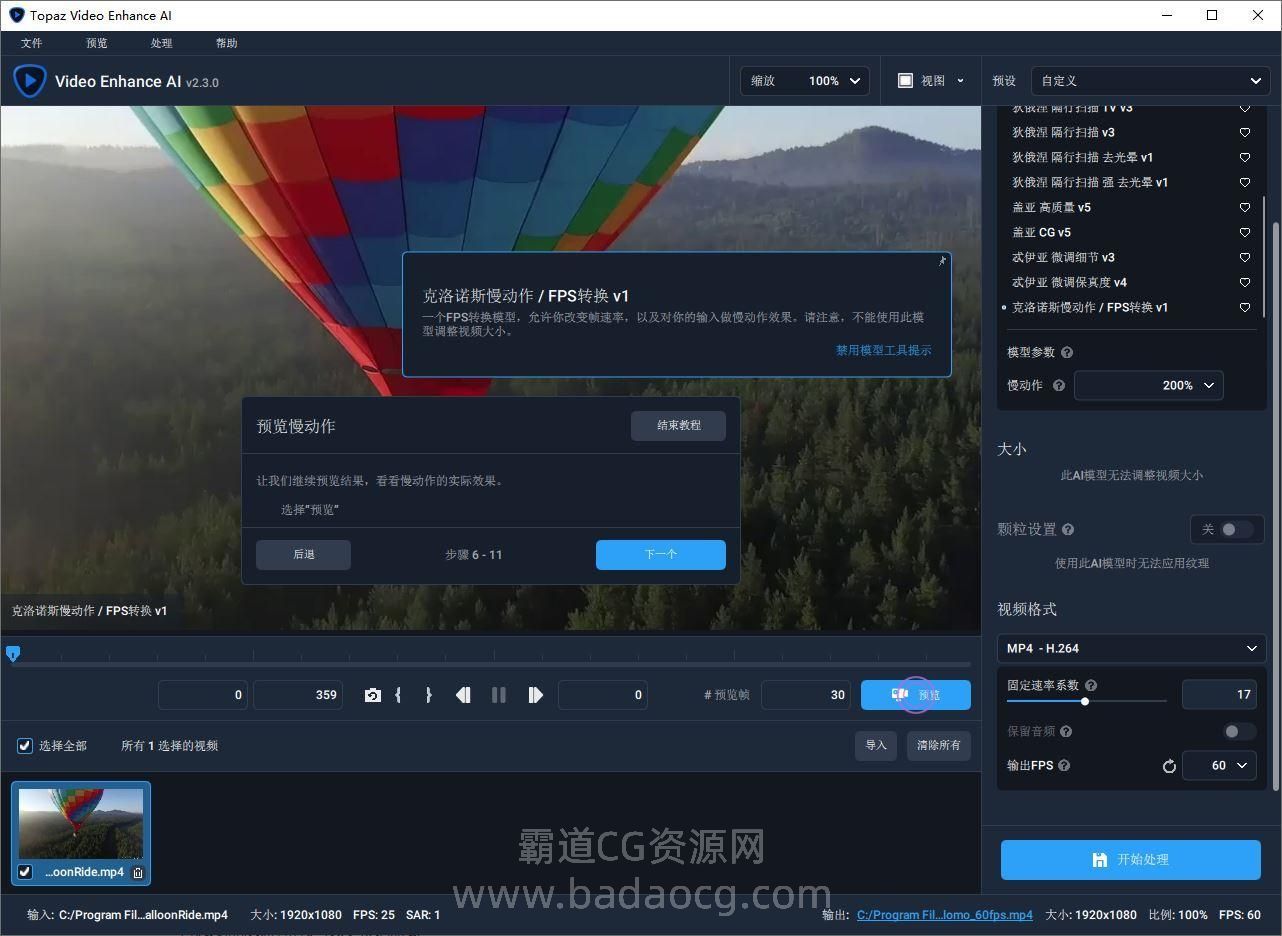
Task: Open the 缩放 100% zoom dropdown
Action: click(805, 81)
